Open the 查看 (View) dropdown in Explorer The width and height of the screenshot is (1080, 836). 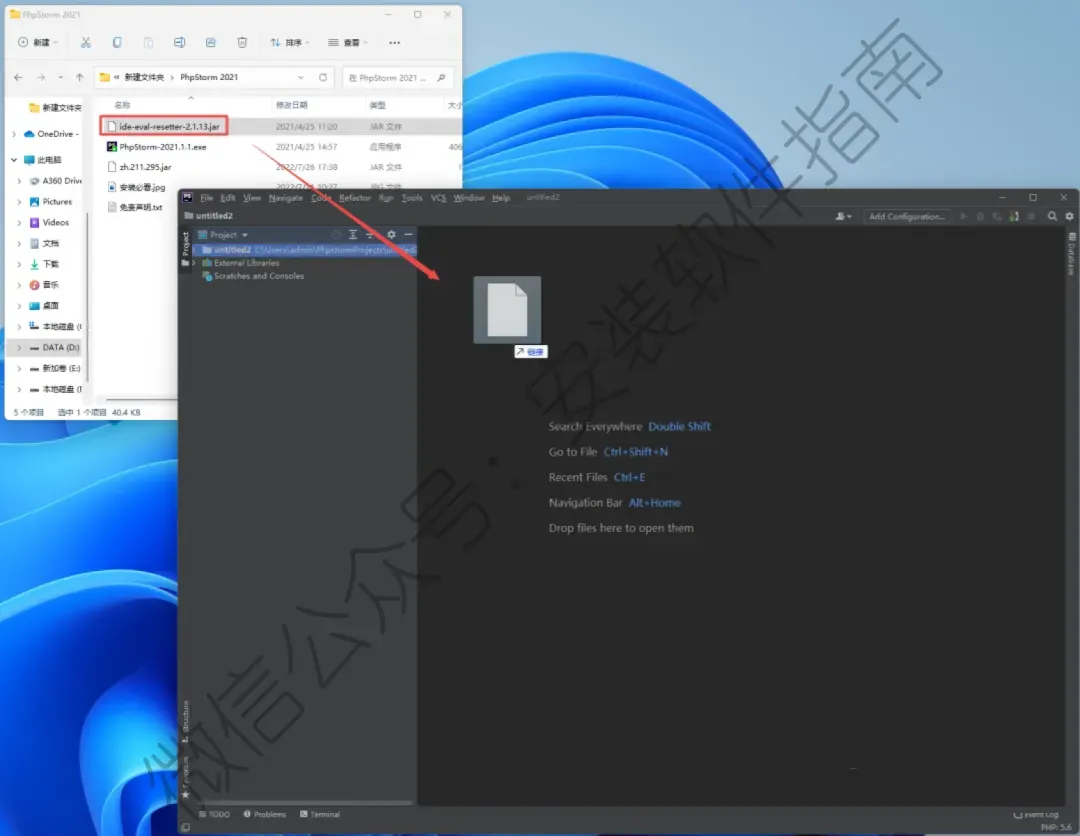point(348,43)
